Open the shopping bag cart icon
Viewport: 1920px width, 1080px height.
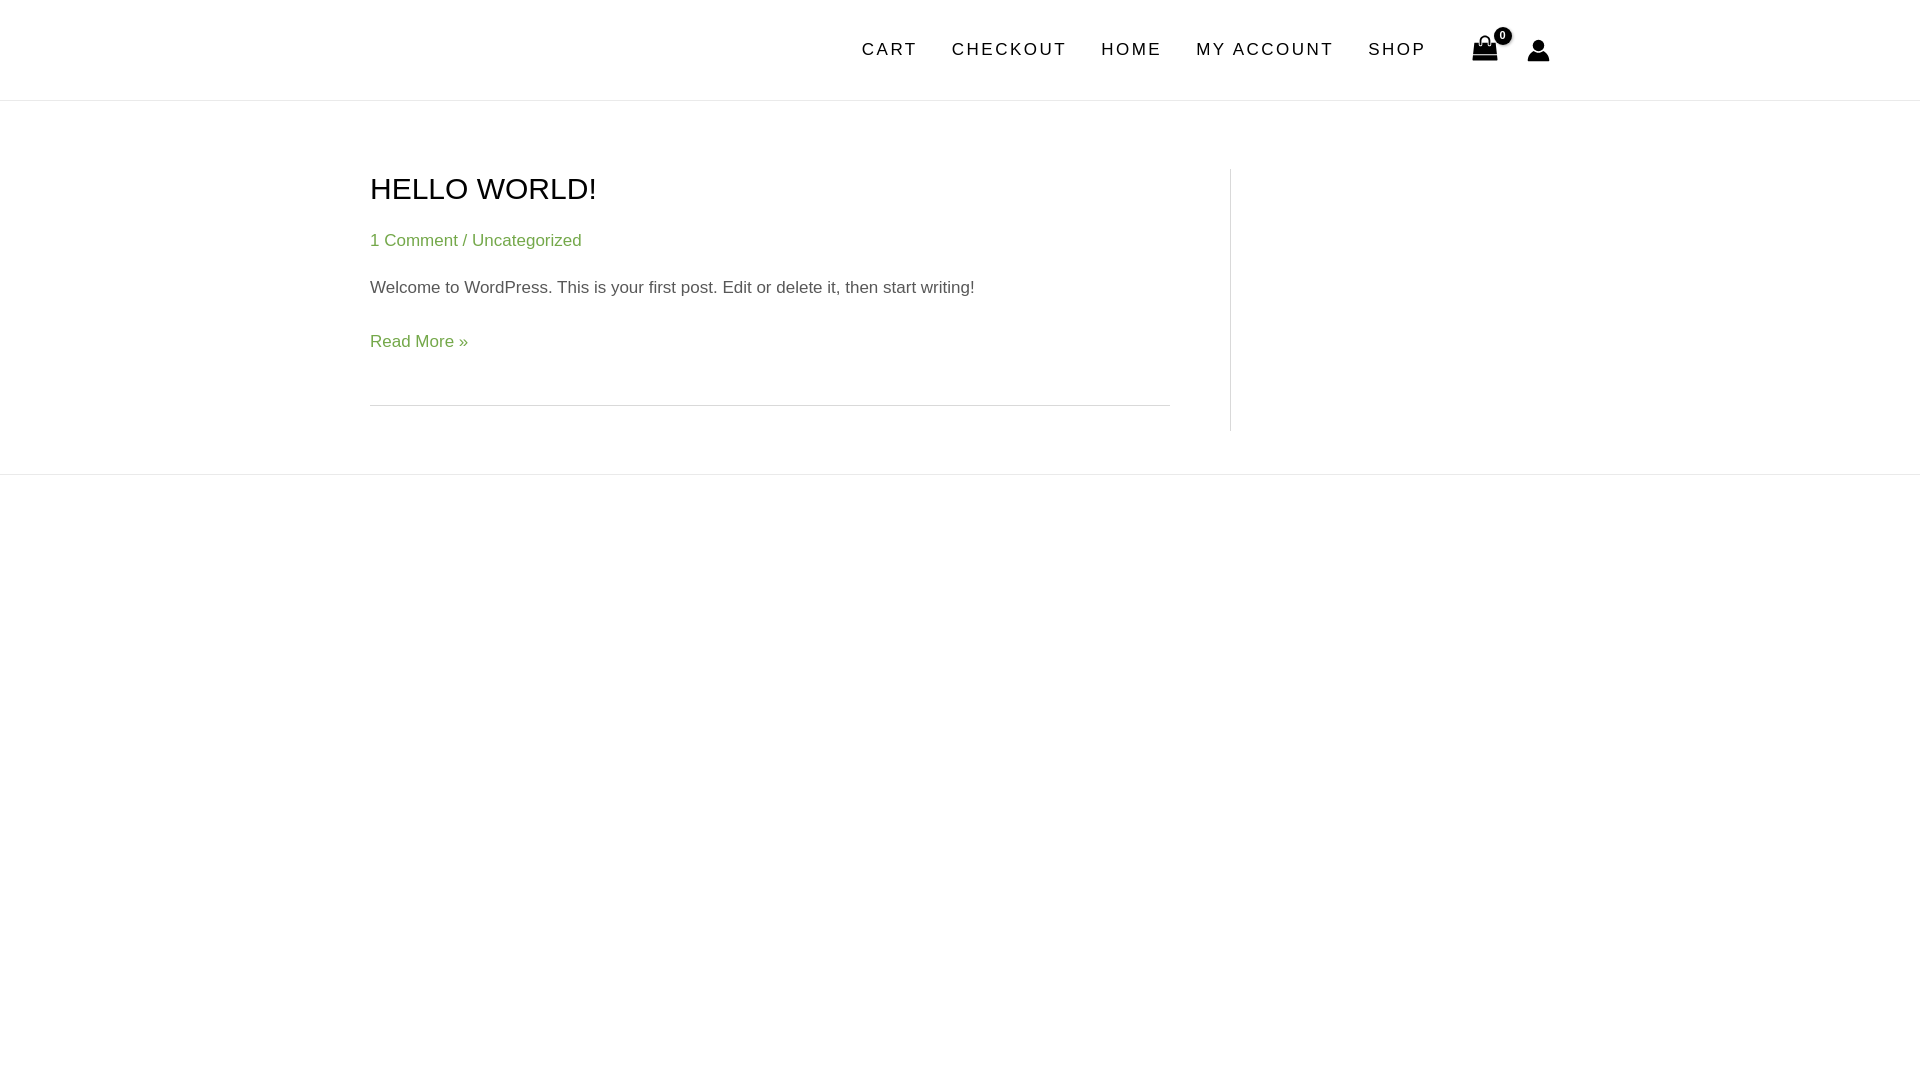(1484, 50)
